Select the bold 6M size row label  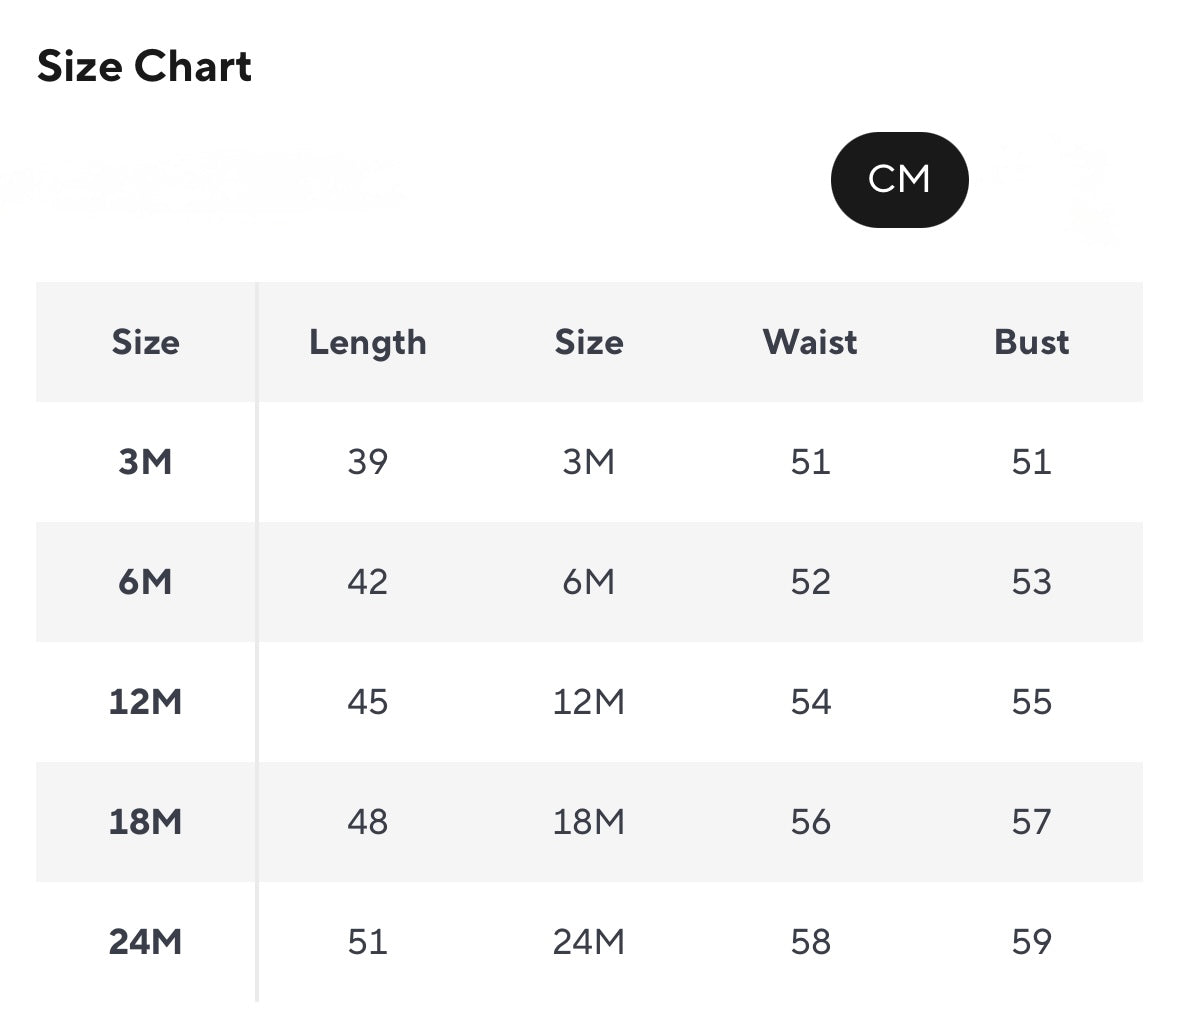146,582
